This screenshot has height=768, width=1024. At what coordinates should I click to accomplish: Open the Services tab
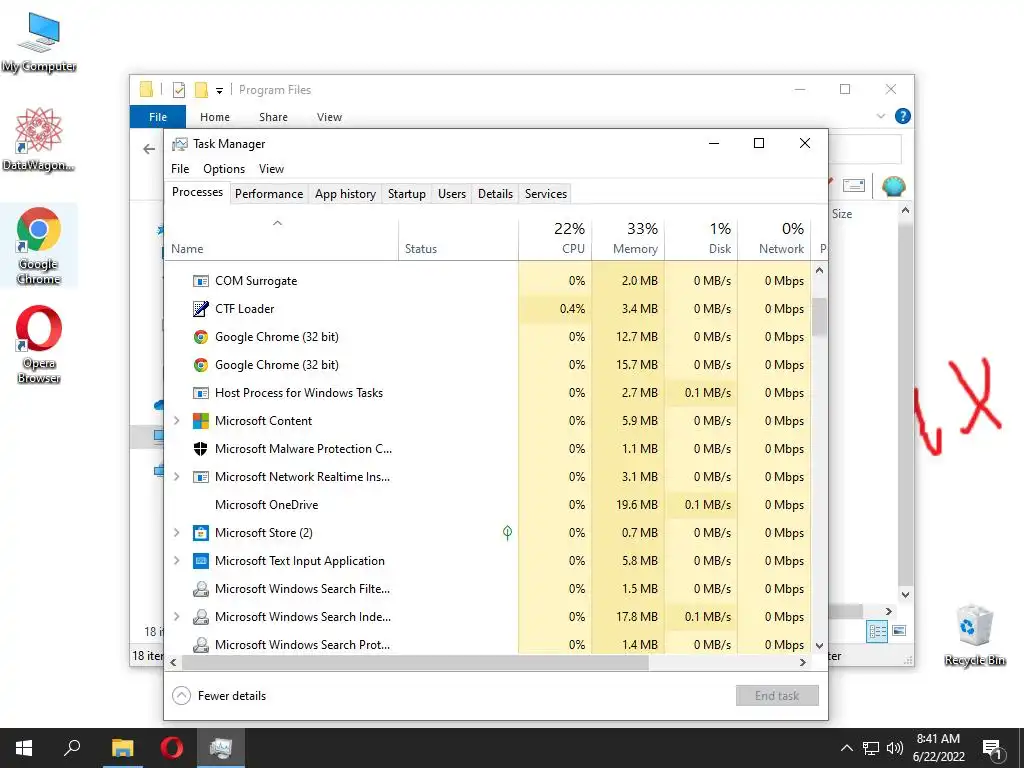(x=546, y=194)
